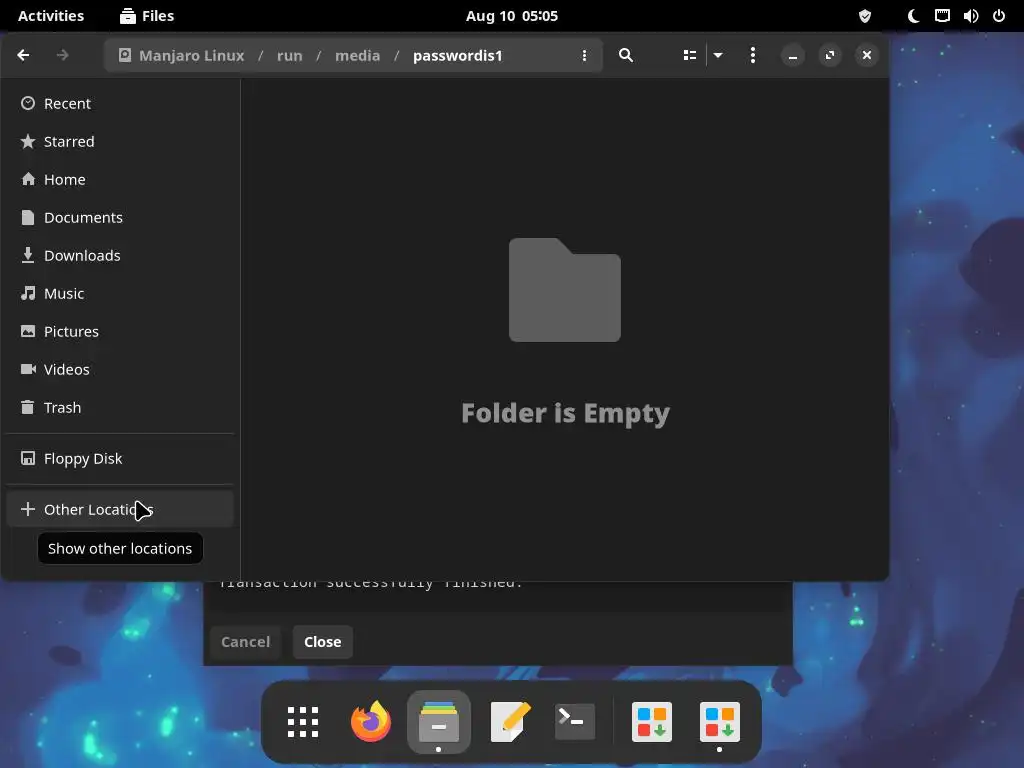Viewport: 1024px width, 768px height.
Task: Open search with the magnifier icon
Action: tap(626, 56)
